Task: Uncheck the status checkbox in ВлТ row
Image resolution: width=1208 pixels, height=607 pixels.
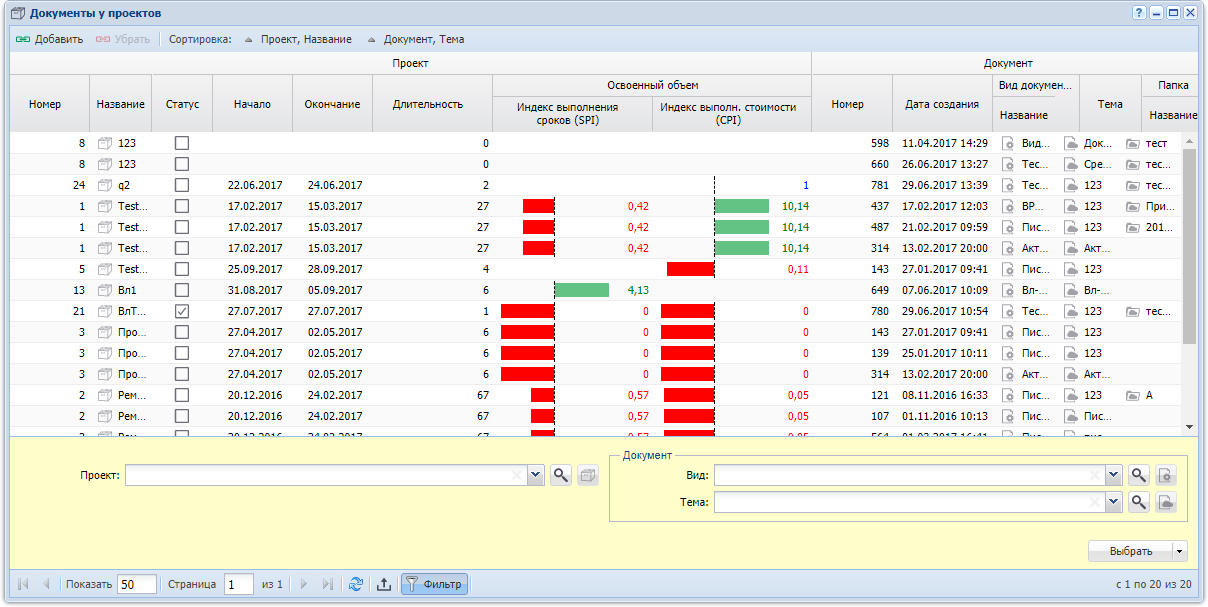Action: tap(182, 311)
